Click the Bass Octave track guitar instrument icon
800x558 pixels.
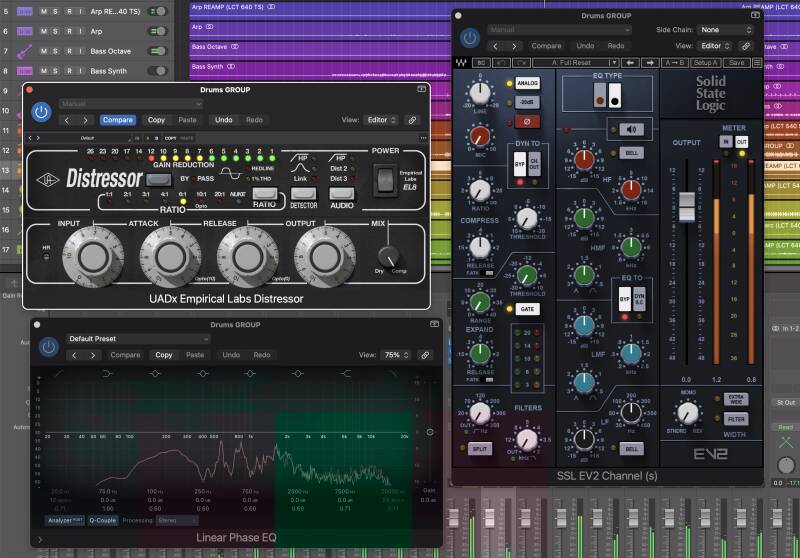pyautogui.click(x=24, y=51)
